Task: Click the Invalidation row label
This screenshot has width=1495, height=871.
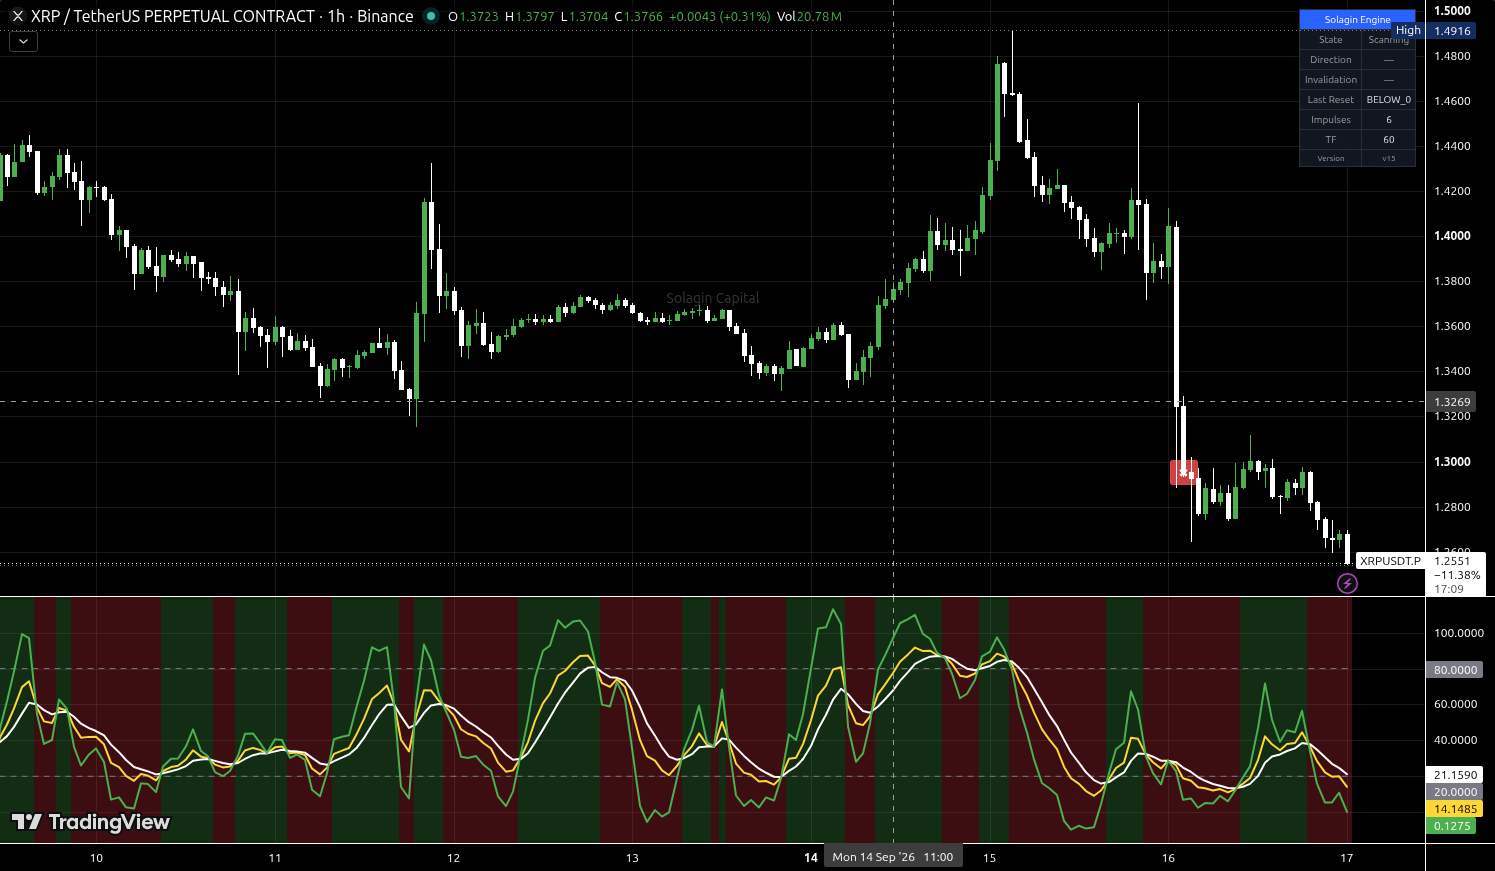Action: 1330,80
